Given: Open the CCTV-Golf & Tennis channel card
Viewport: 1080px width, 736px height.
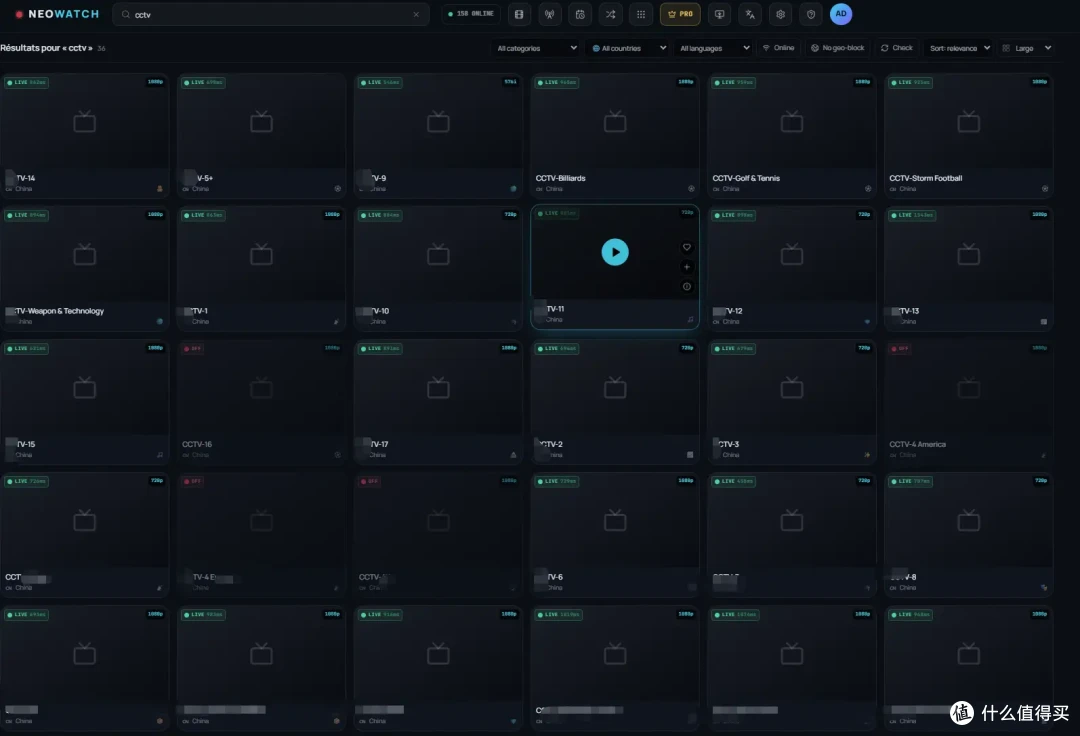Looking at the screenshot, I should pyautogui.click(x=791, y=136).
